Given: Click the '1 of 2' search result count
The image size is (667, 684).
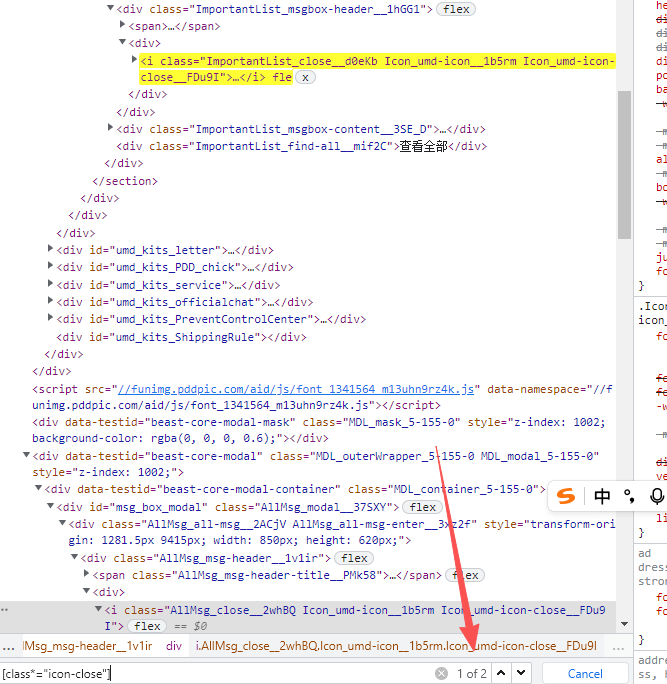Looking at the screenshot, I should pyautogui.click(x=472, y=674).
